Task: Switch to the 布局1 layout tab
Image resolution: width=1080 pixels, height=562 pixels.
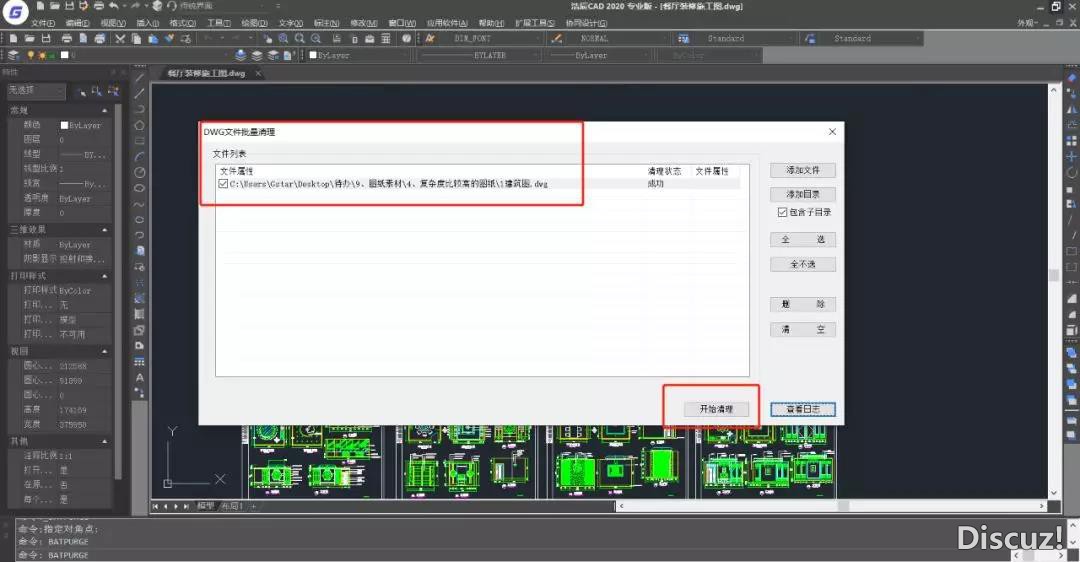Action: click(231, 507)
